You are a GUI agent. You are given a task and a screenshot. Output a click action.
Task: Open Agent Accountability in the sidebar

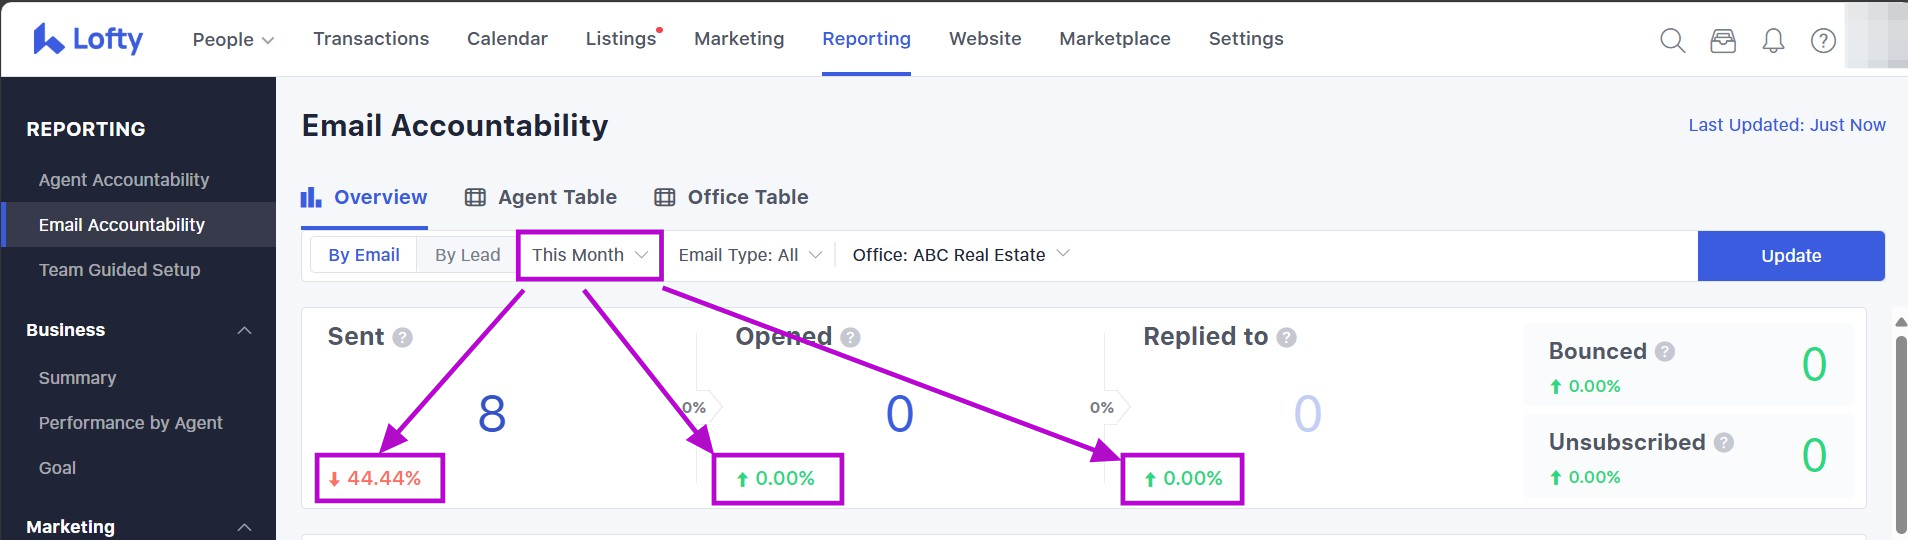coord(124,180)
